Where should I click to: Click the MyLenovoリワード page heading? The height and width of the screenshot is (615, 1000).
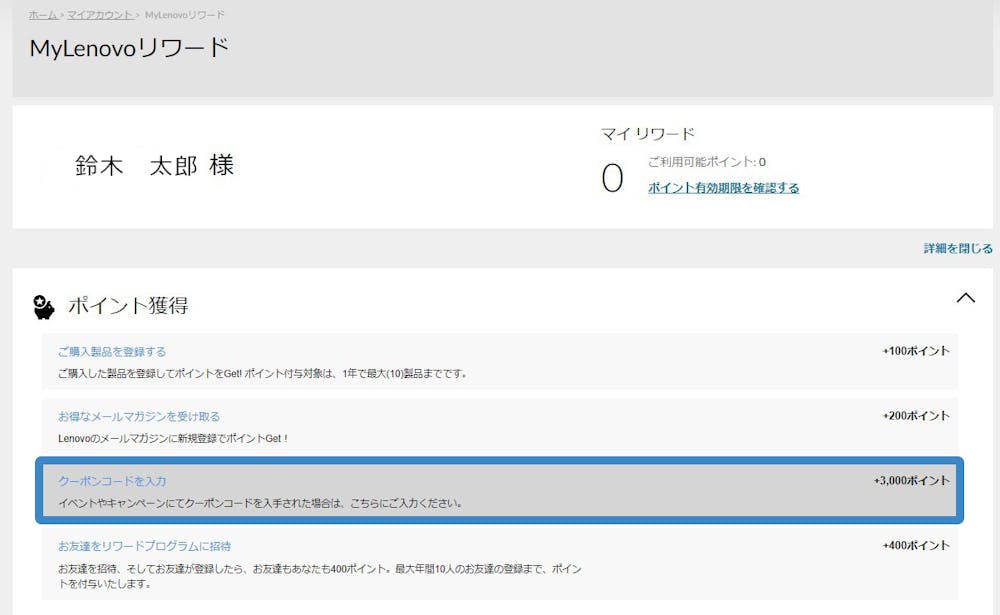129,48
